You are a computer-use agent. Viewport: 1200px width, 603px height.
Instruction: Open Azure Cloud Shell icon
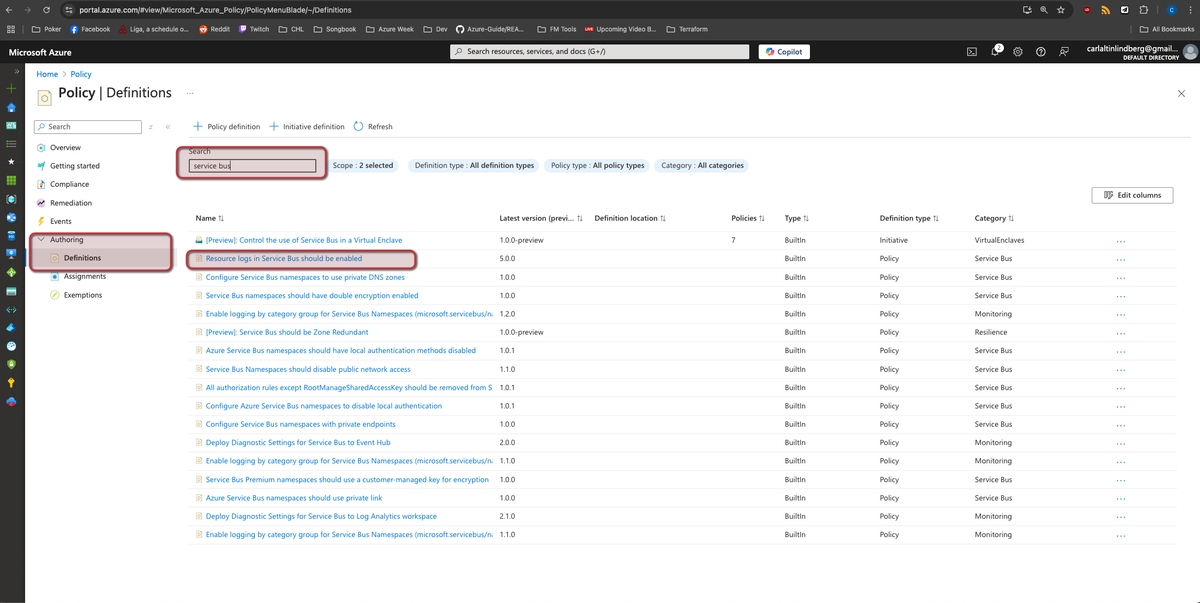point(972,51)
